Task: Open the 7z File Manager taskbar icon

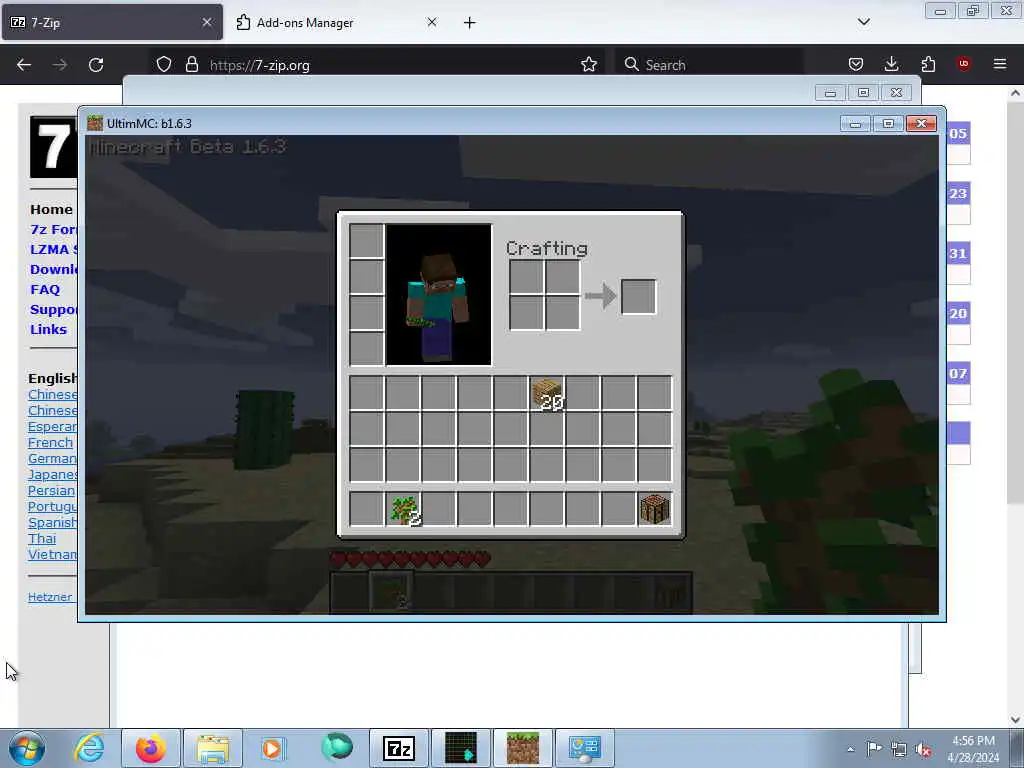Action: point(398,748)
